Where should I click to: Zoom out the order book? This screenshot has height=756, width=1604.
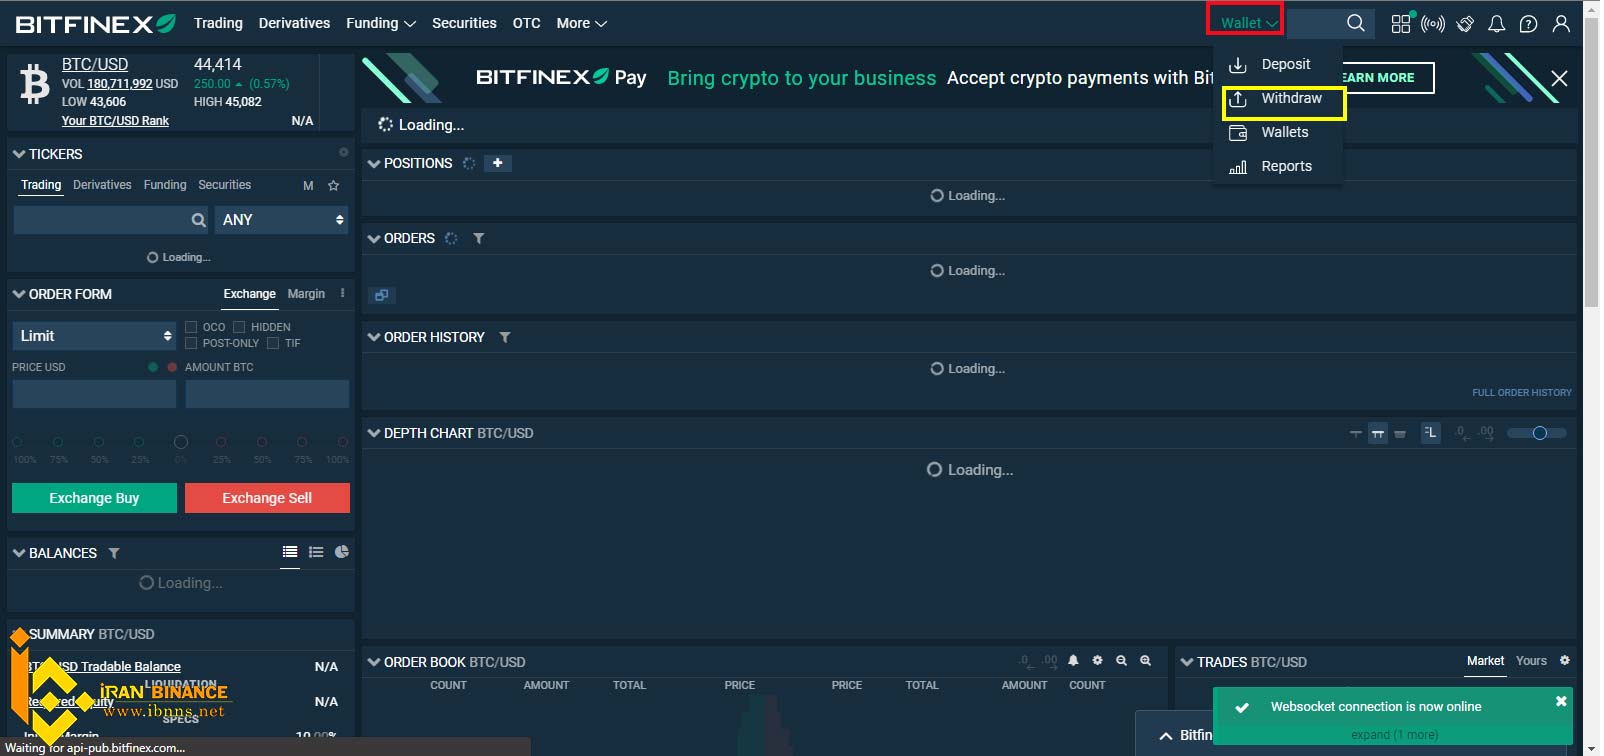pyautogui.click(x=1121, y=661)
